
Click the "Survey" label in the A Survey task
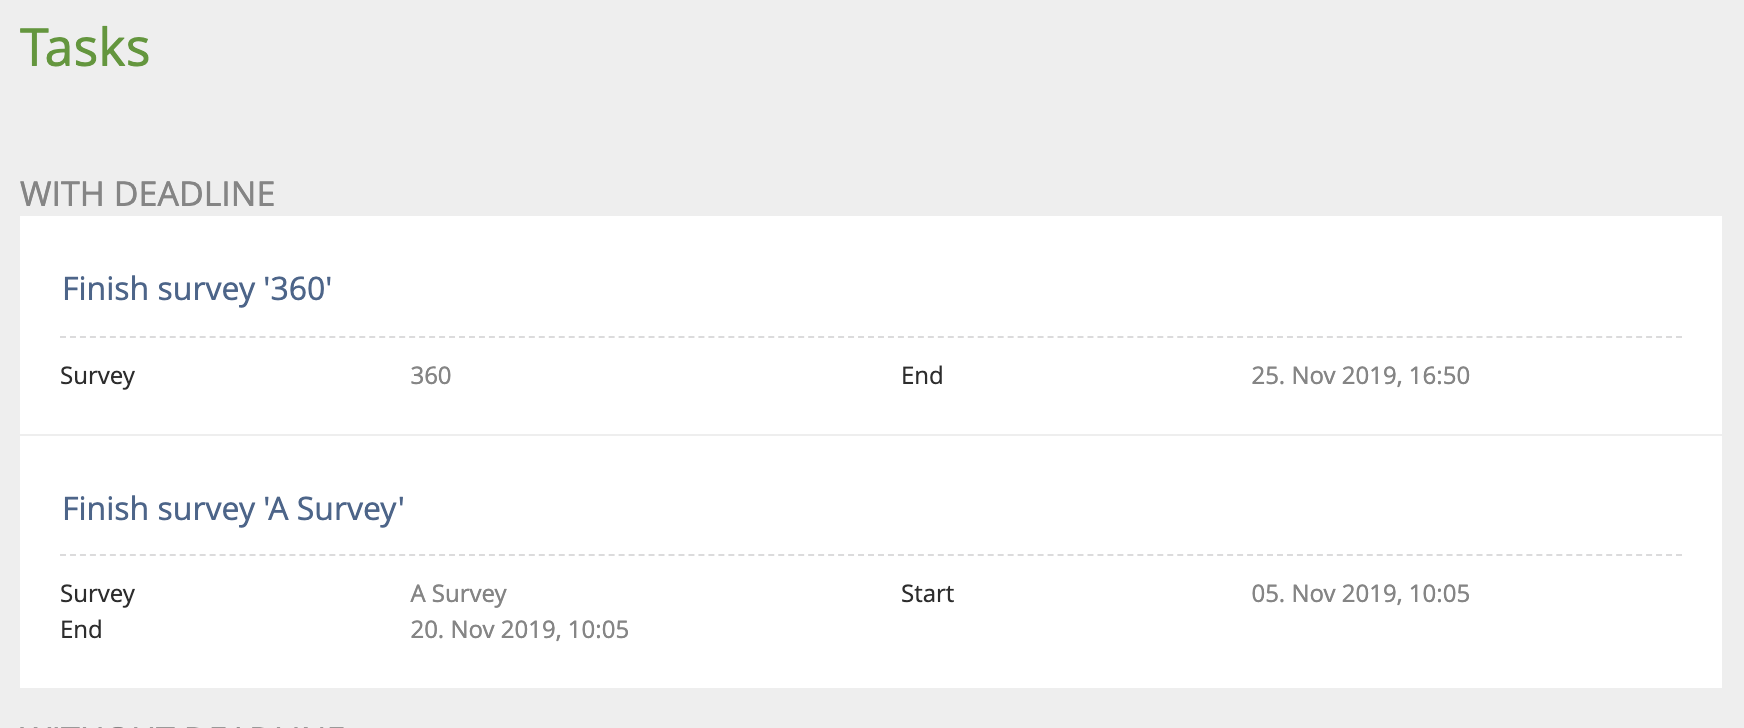[x=97, y=594]
